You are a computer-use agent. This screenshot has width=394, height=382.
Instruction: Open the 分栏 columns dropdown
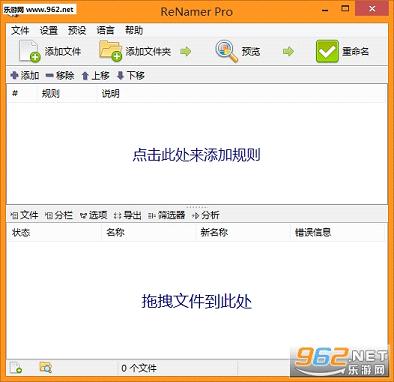59,215
